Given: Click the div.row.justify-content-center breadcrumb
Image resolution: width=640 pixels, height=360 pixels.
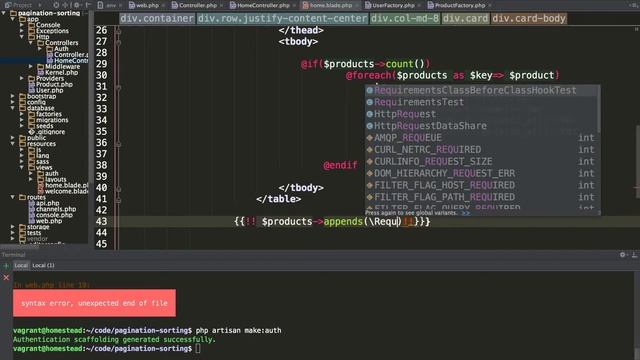Looking at the screenshot, I should click(282, 18).
